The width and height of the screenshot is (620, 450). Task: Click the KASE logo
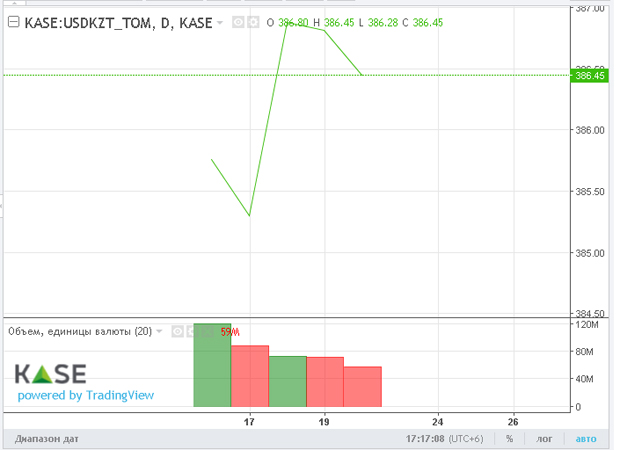coord(50,374)
